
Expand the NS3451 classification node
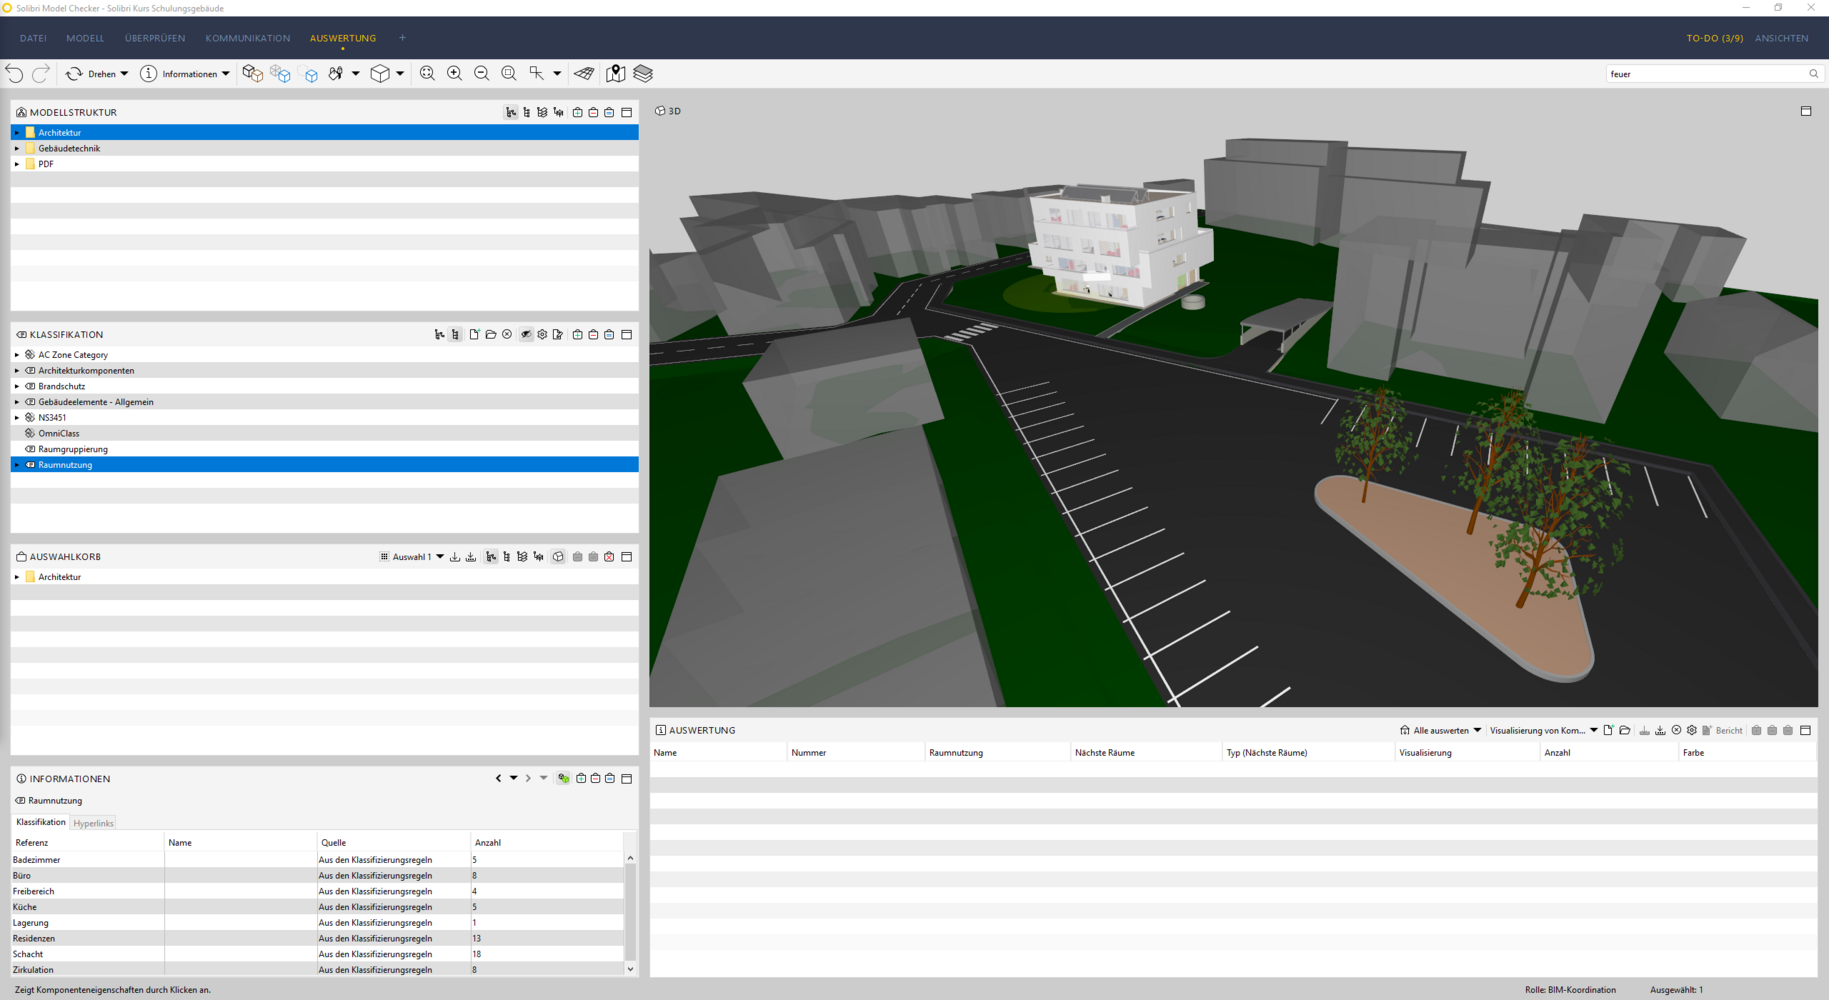17,418
